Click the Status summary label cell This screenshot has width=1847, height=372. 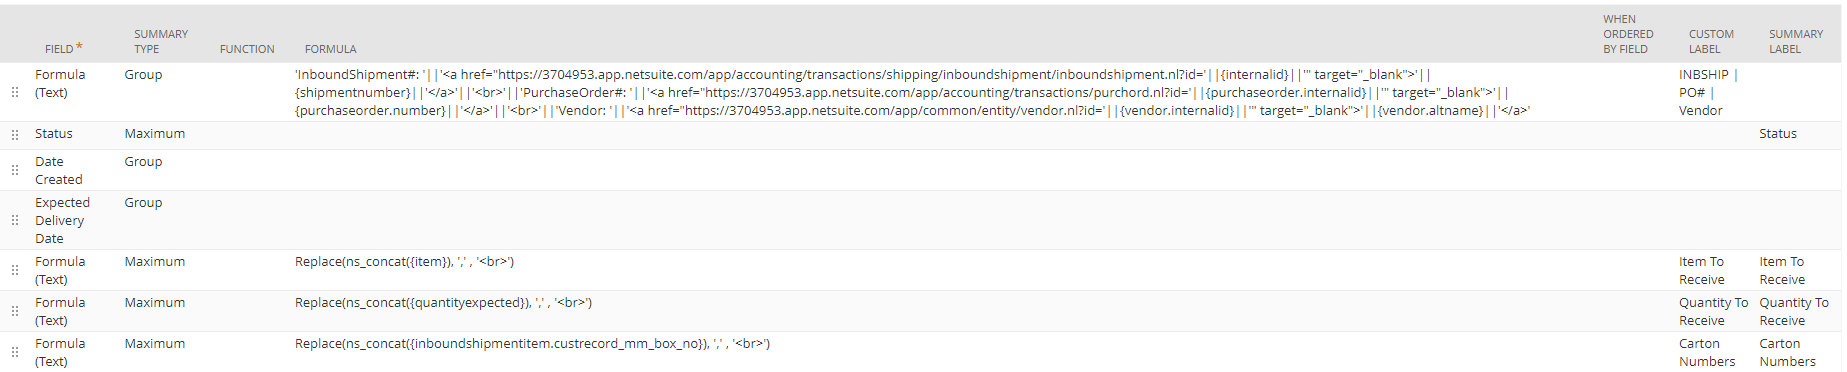1778,134
